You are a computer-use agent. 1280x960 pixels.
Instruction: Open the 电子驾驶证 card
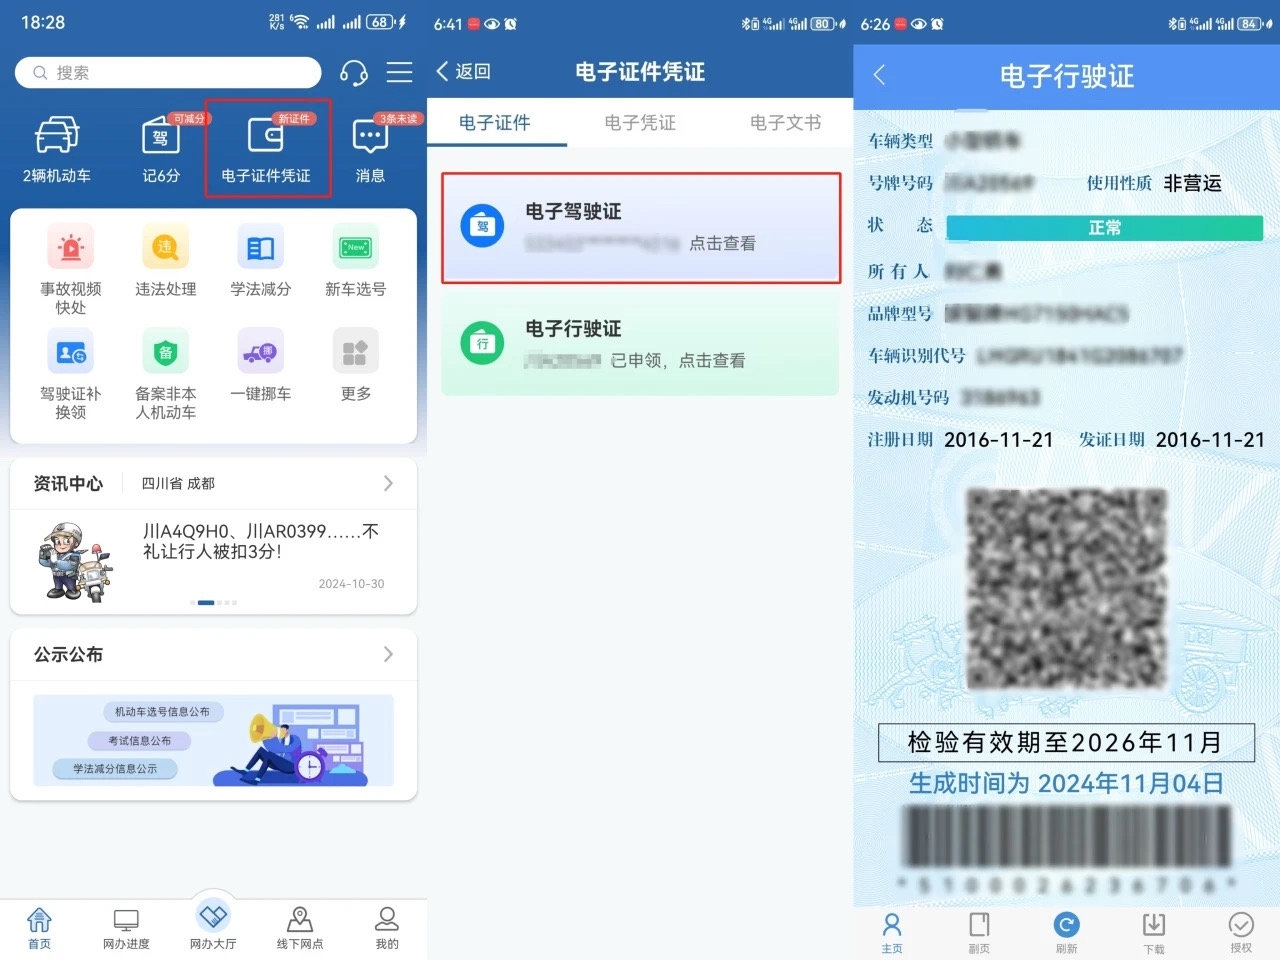click(640, 227)
